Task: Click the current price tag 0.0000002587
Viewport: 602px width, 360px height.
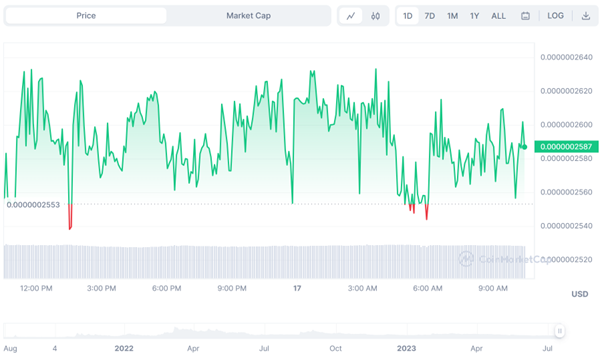Action: tap(566, 147)
